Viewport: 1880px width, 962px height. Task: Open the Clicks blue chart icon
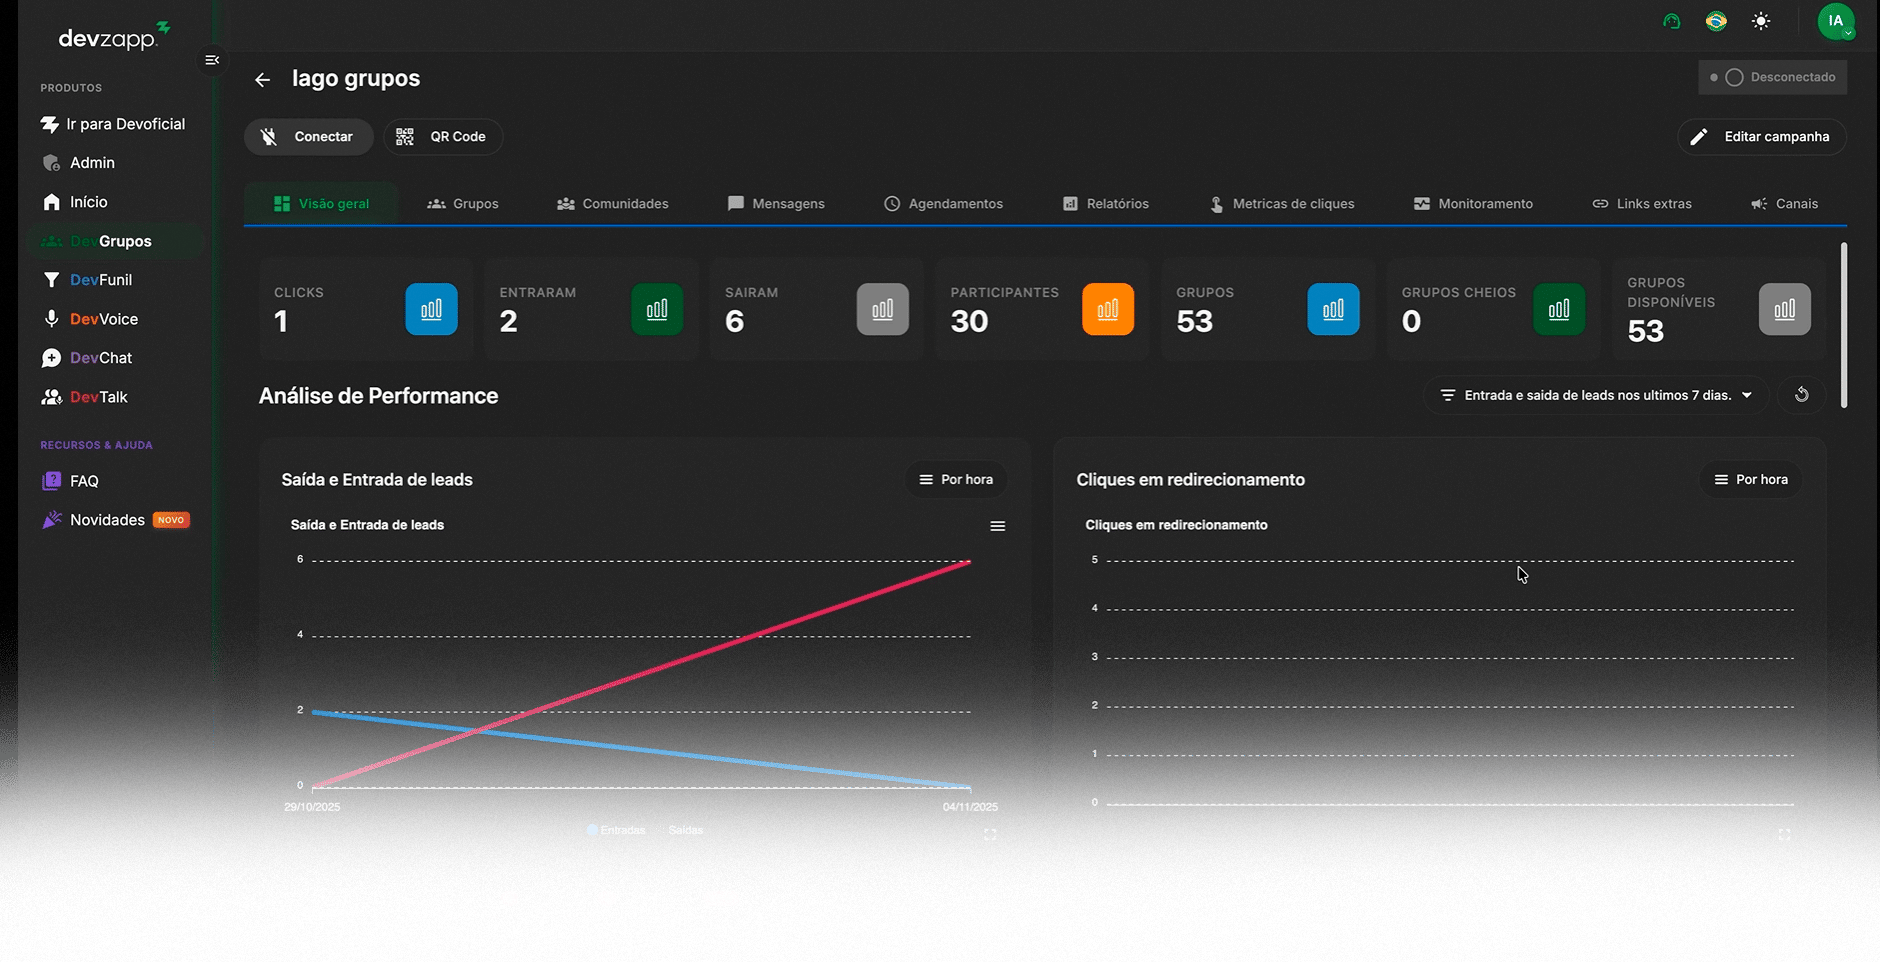(x=431, y=309)
